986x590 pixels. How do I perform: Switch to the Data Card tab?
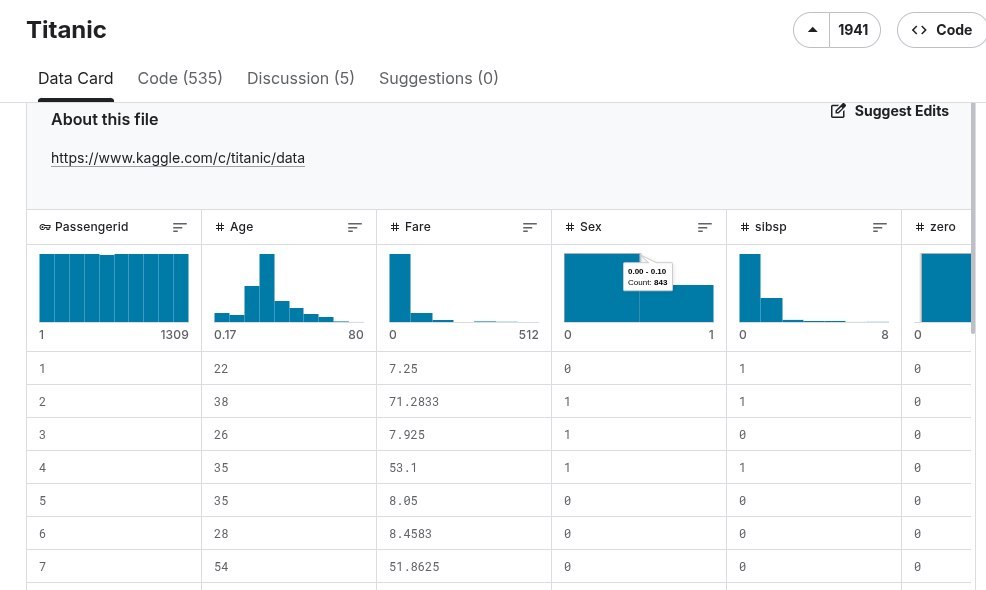coord(75,78)
